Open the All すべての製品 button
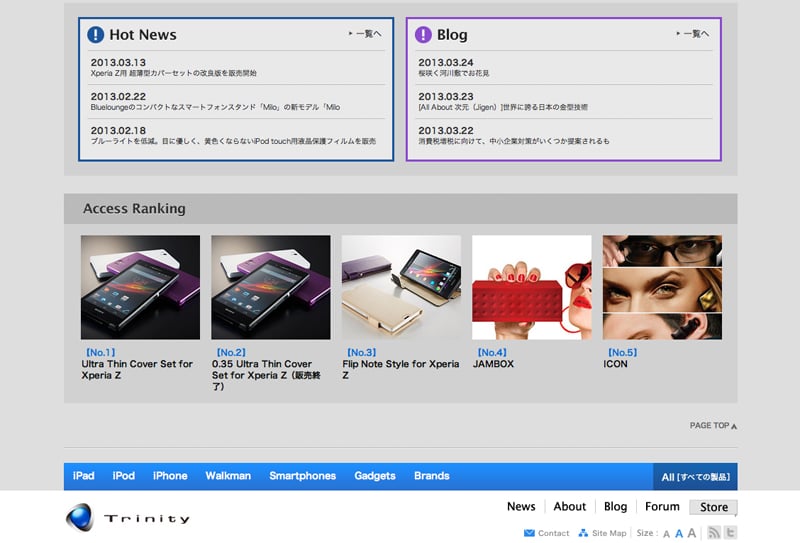This screenshot has width=800, height=543. tap(695, 477)
